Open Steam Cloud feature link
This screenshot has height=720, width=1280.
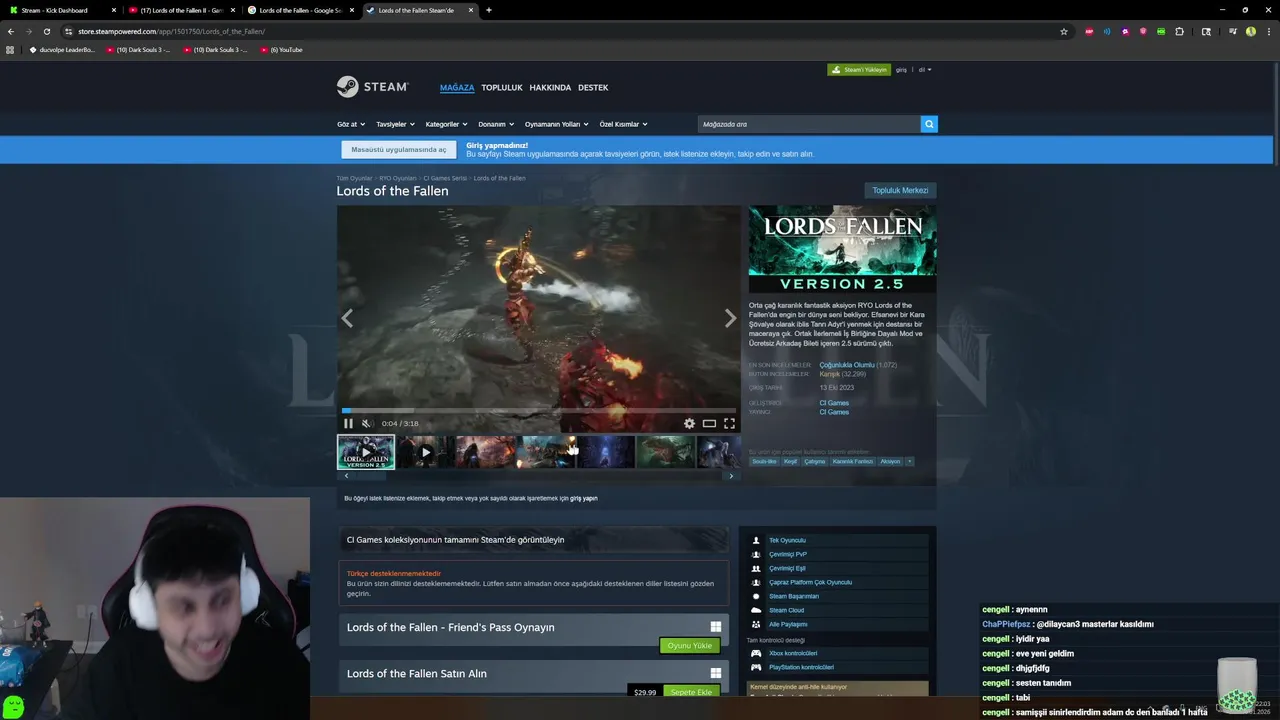pyautogui.click(x=786, y=610)
